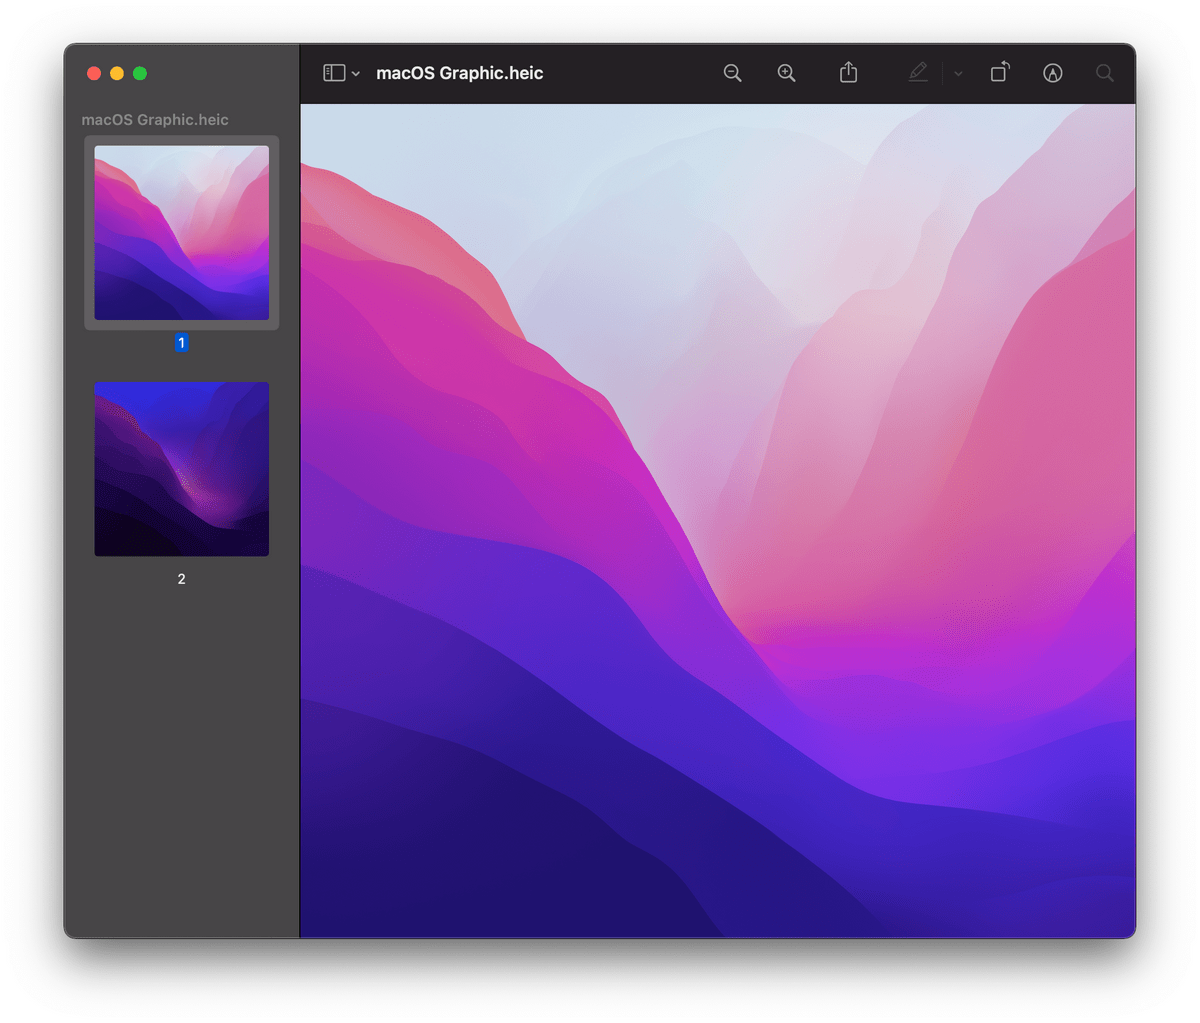Viewport: 1200px width, 1023px height.
Task: Zoom out of the image
Action: [733, 73]
